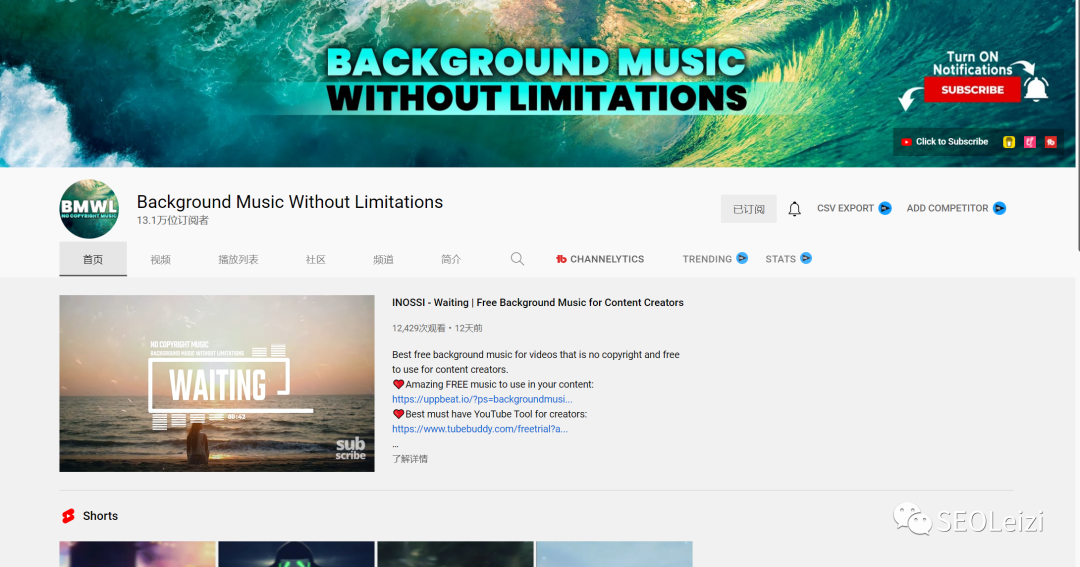Open the second Shorts thumbnail with green mask

(296, 554)
